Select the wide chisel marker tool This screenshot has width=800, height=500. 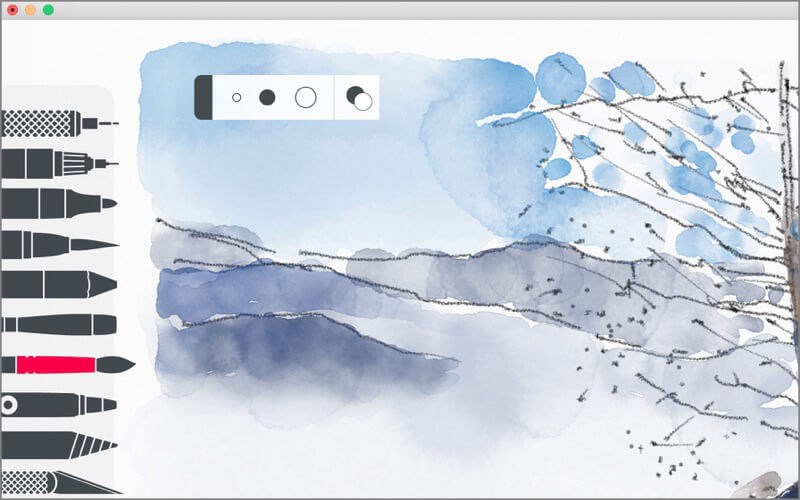point(59,285)
